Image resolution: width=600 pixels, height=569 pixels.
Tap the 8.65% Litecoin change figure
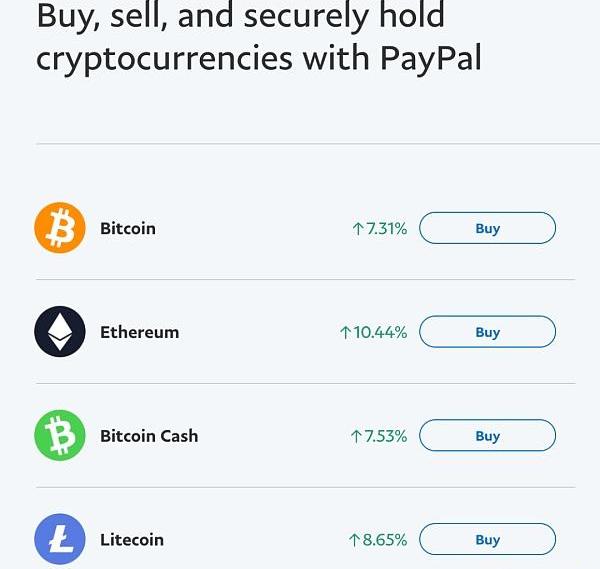pos(385,540)
